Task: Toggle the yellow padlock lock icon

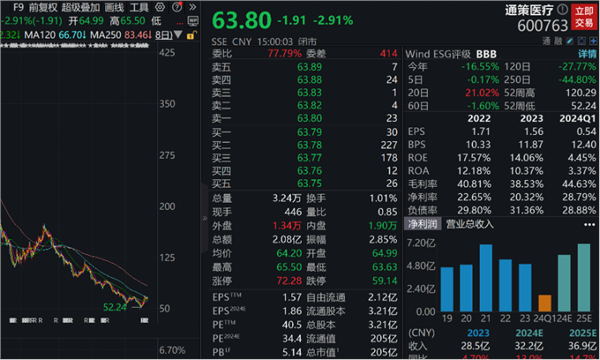Action: [191, 35]
